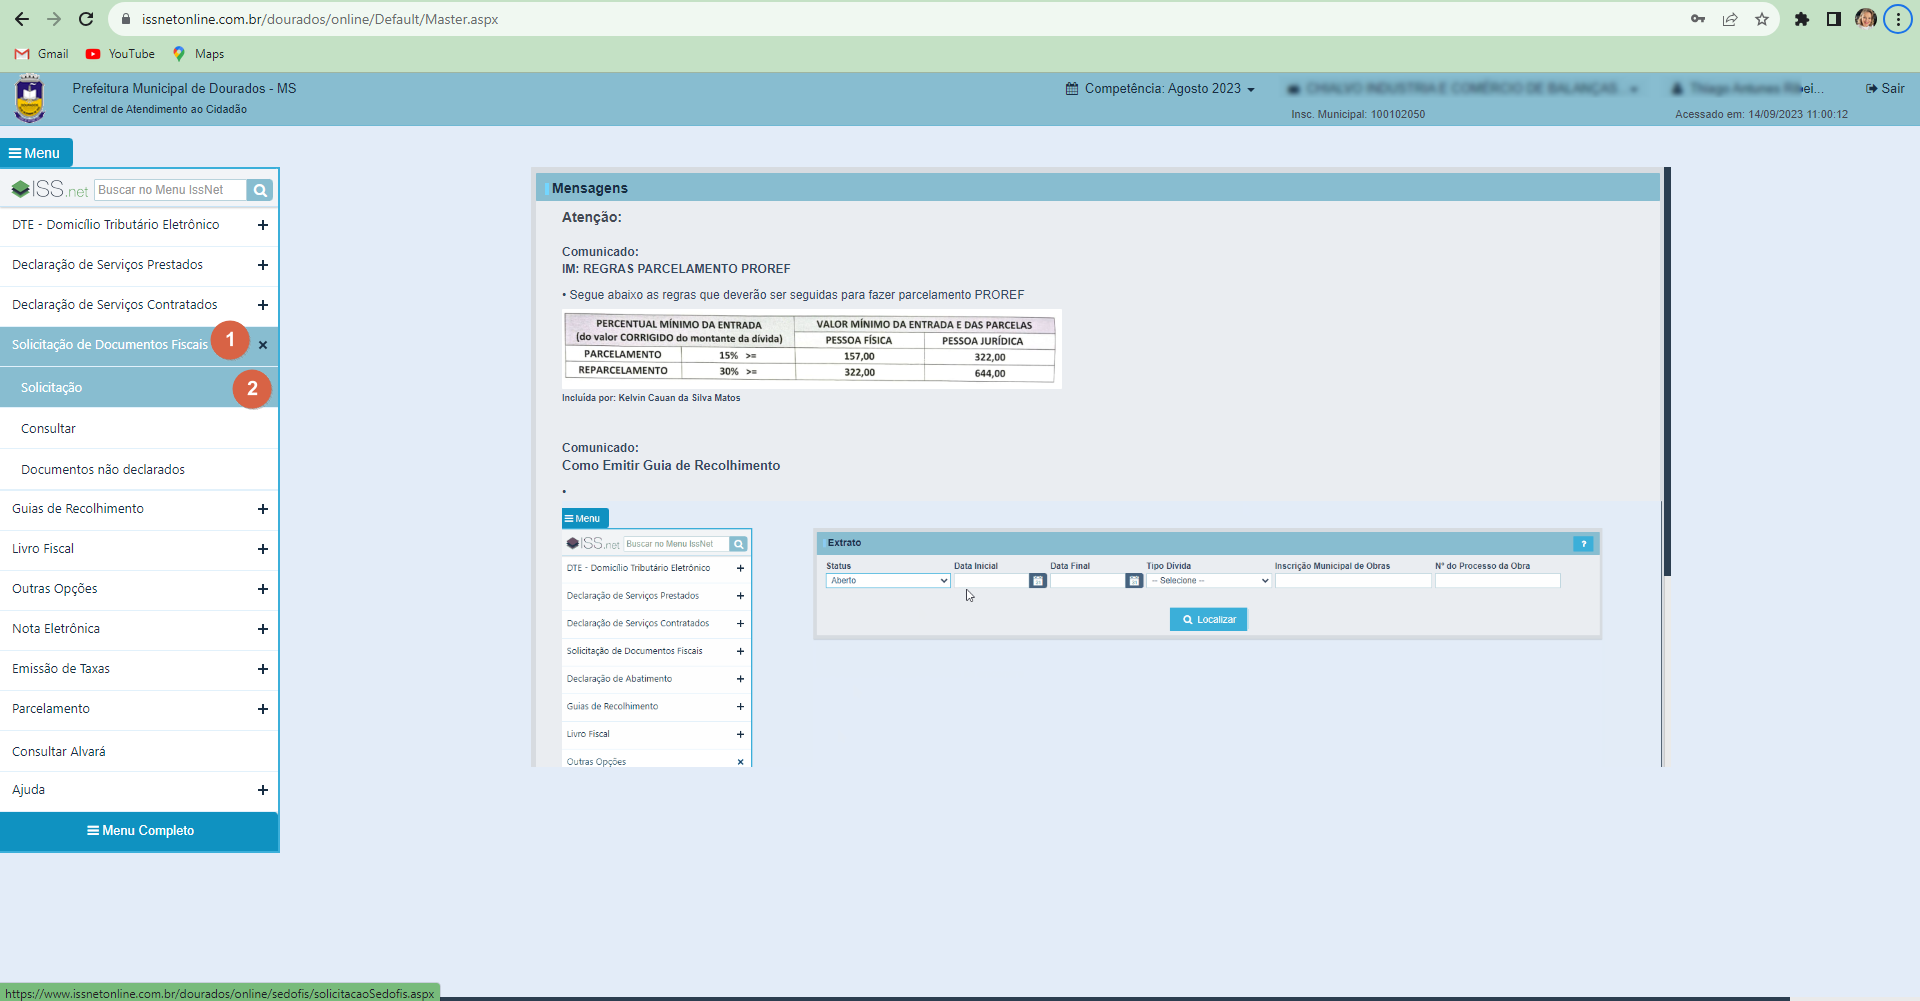Viewport: 1920px width, 1001px height.
Task: Click Tipo Dívida Selecione dropdown
Action: [1209, 581]
